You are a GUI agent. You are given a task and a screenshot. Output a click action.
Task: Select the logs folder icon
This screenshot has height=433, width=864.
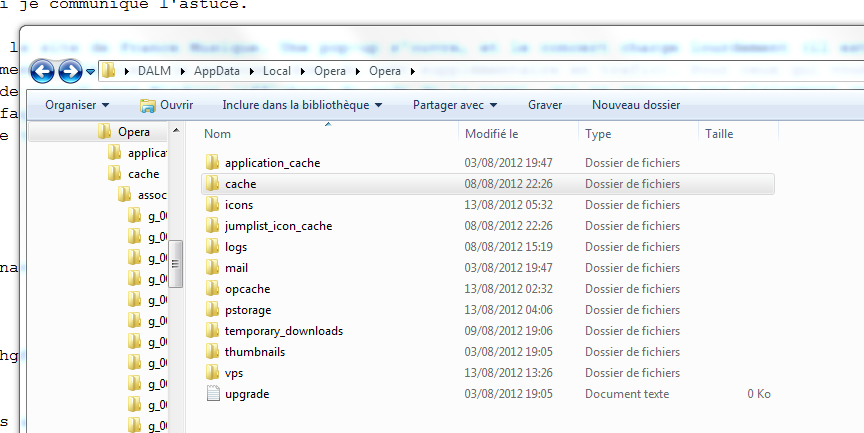point(213,246)
